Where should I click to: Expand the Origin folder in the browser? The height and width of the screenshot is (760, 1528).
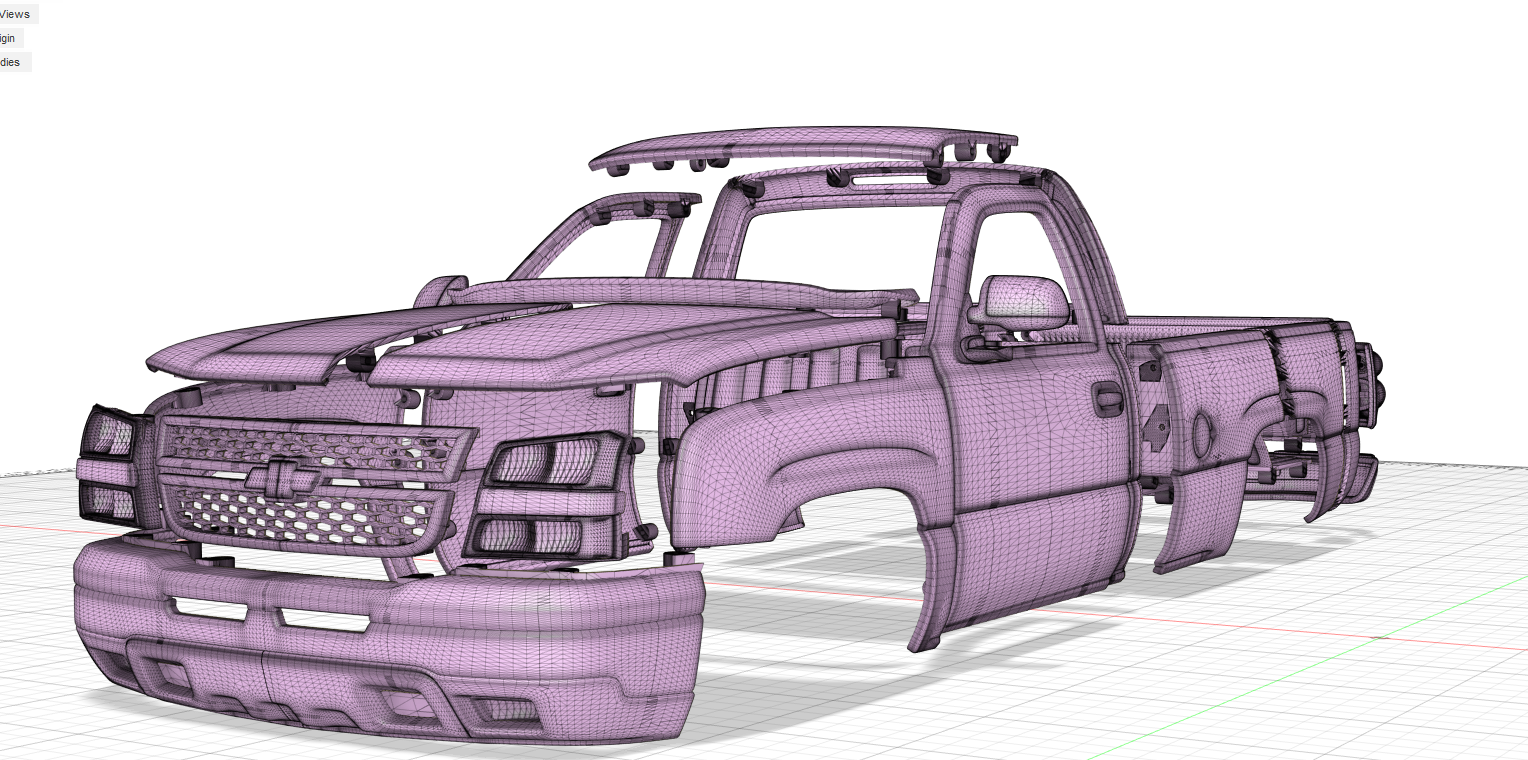[x=4, y=38]
